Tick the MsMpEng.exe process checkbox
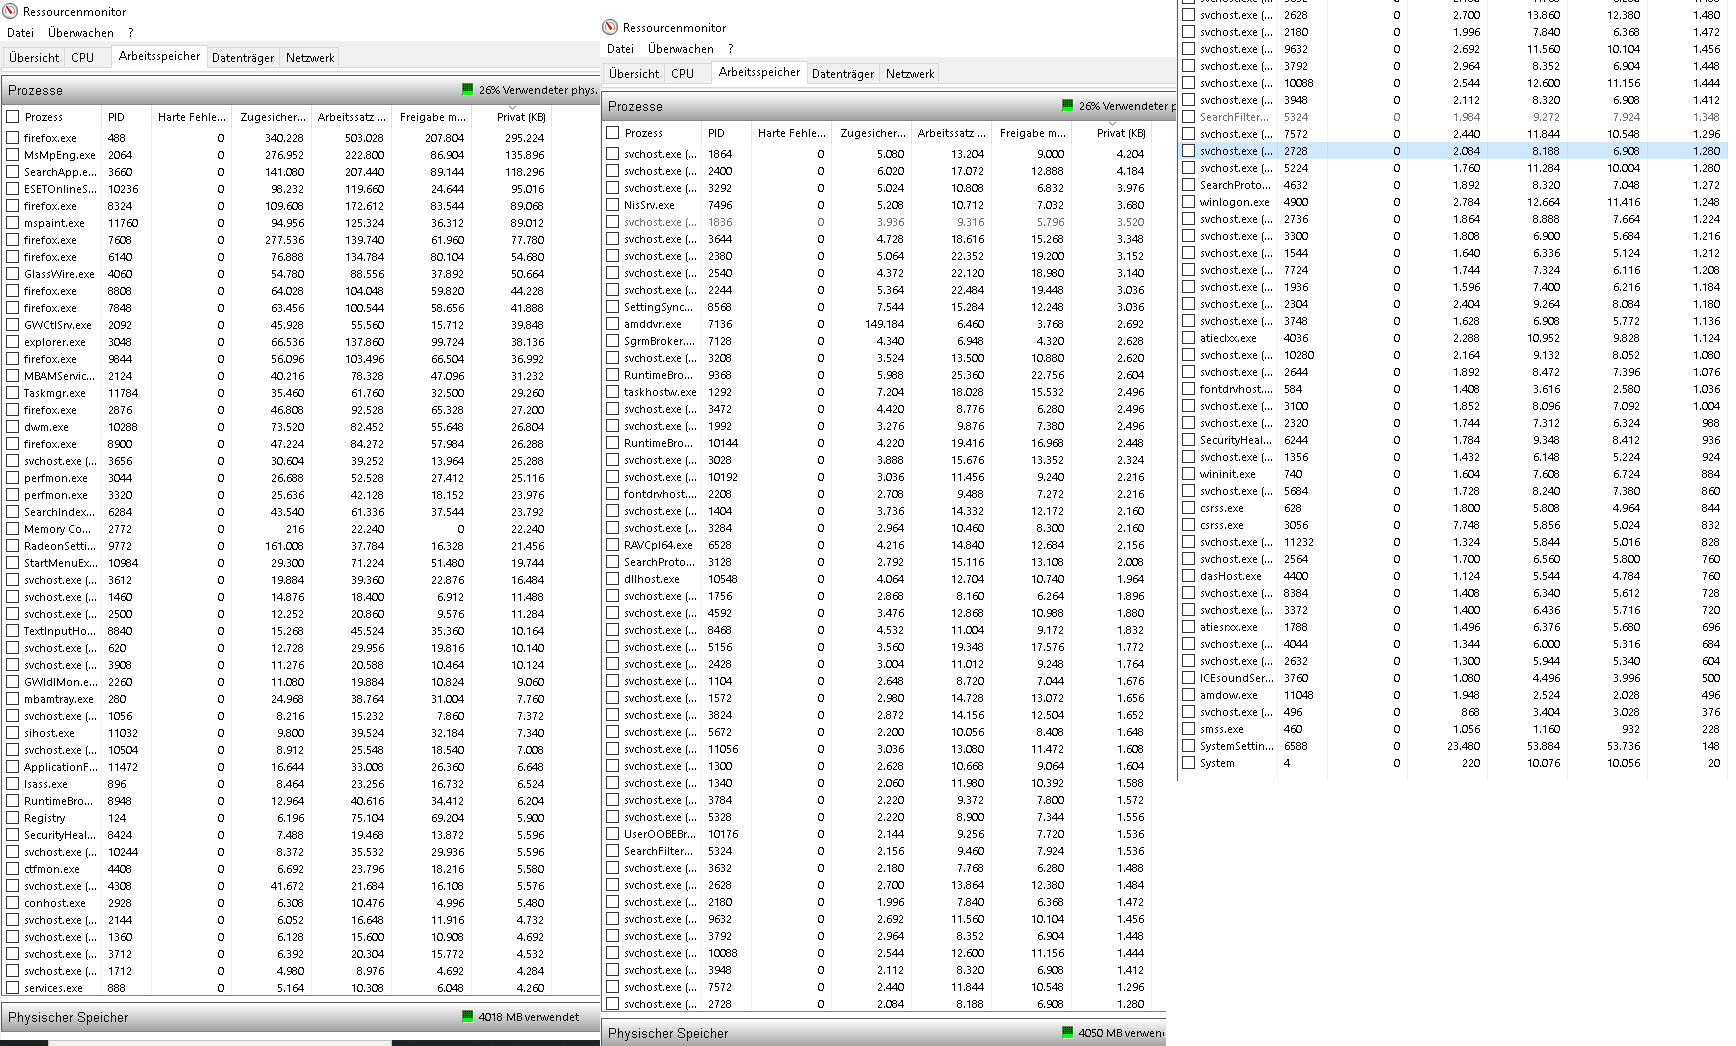 [13, 155]
